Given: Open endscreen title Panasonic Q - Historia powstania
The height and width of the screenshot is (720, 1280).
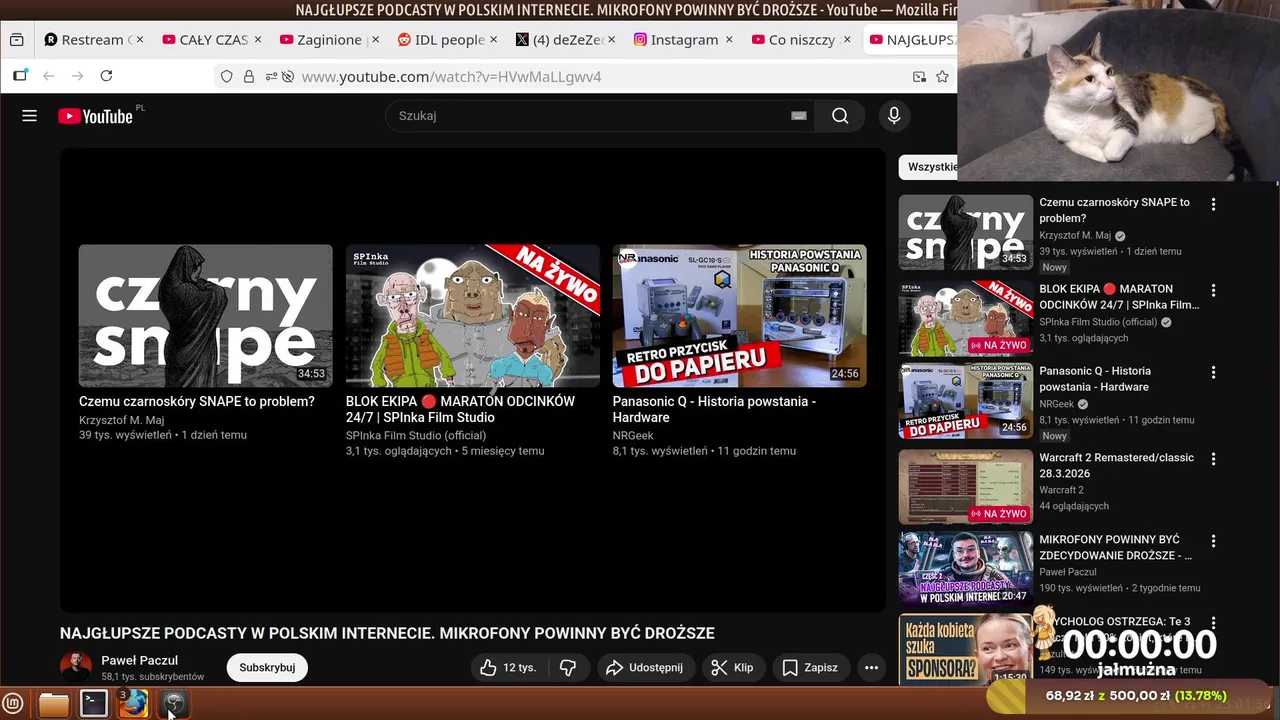Looking at the screenshot, I should click(x=714, y=409).
